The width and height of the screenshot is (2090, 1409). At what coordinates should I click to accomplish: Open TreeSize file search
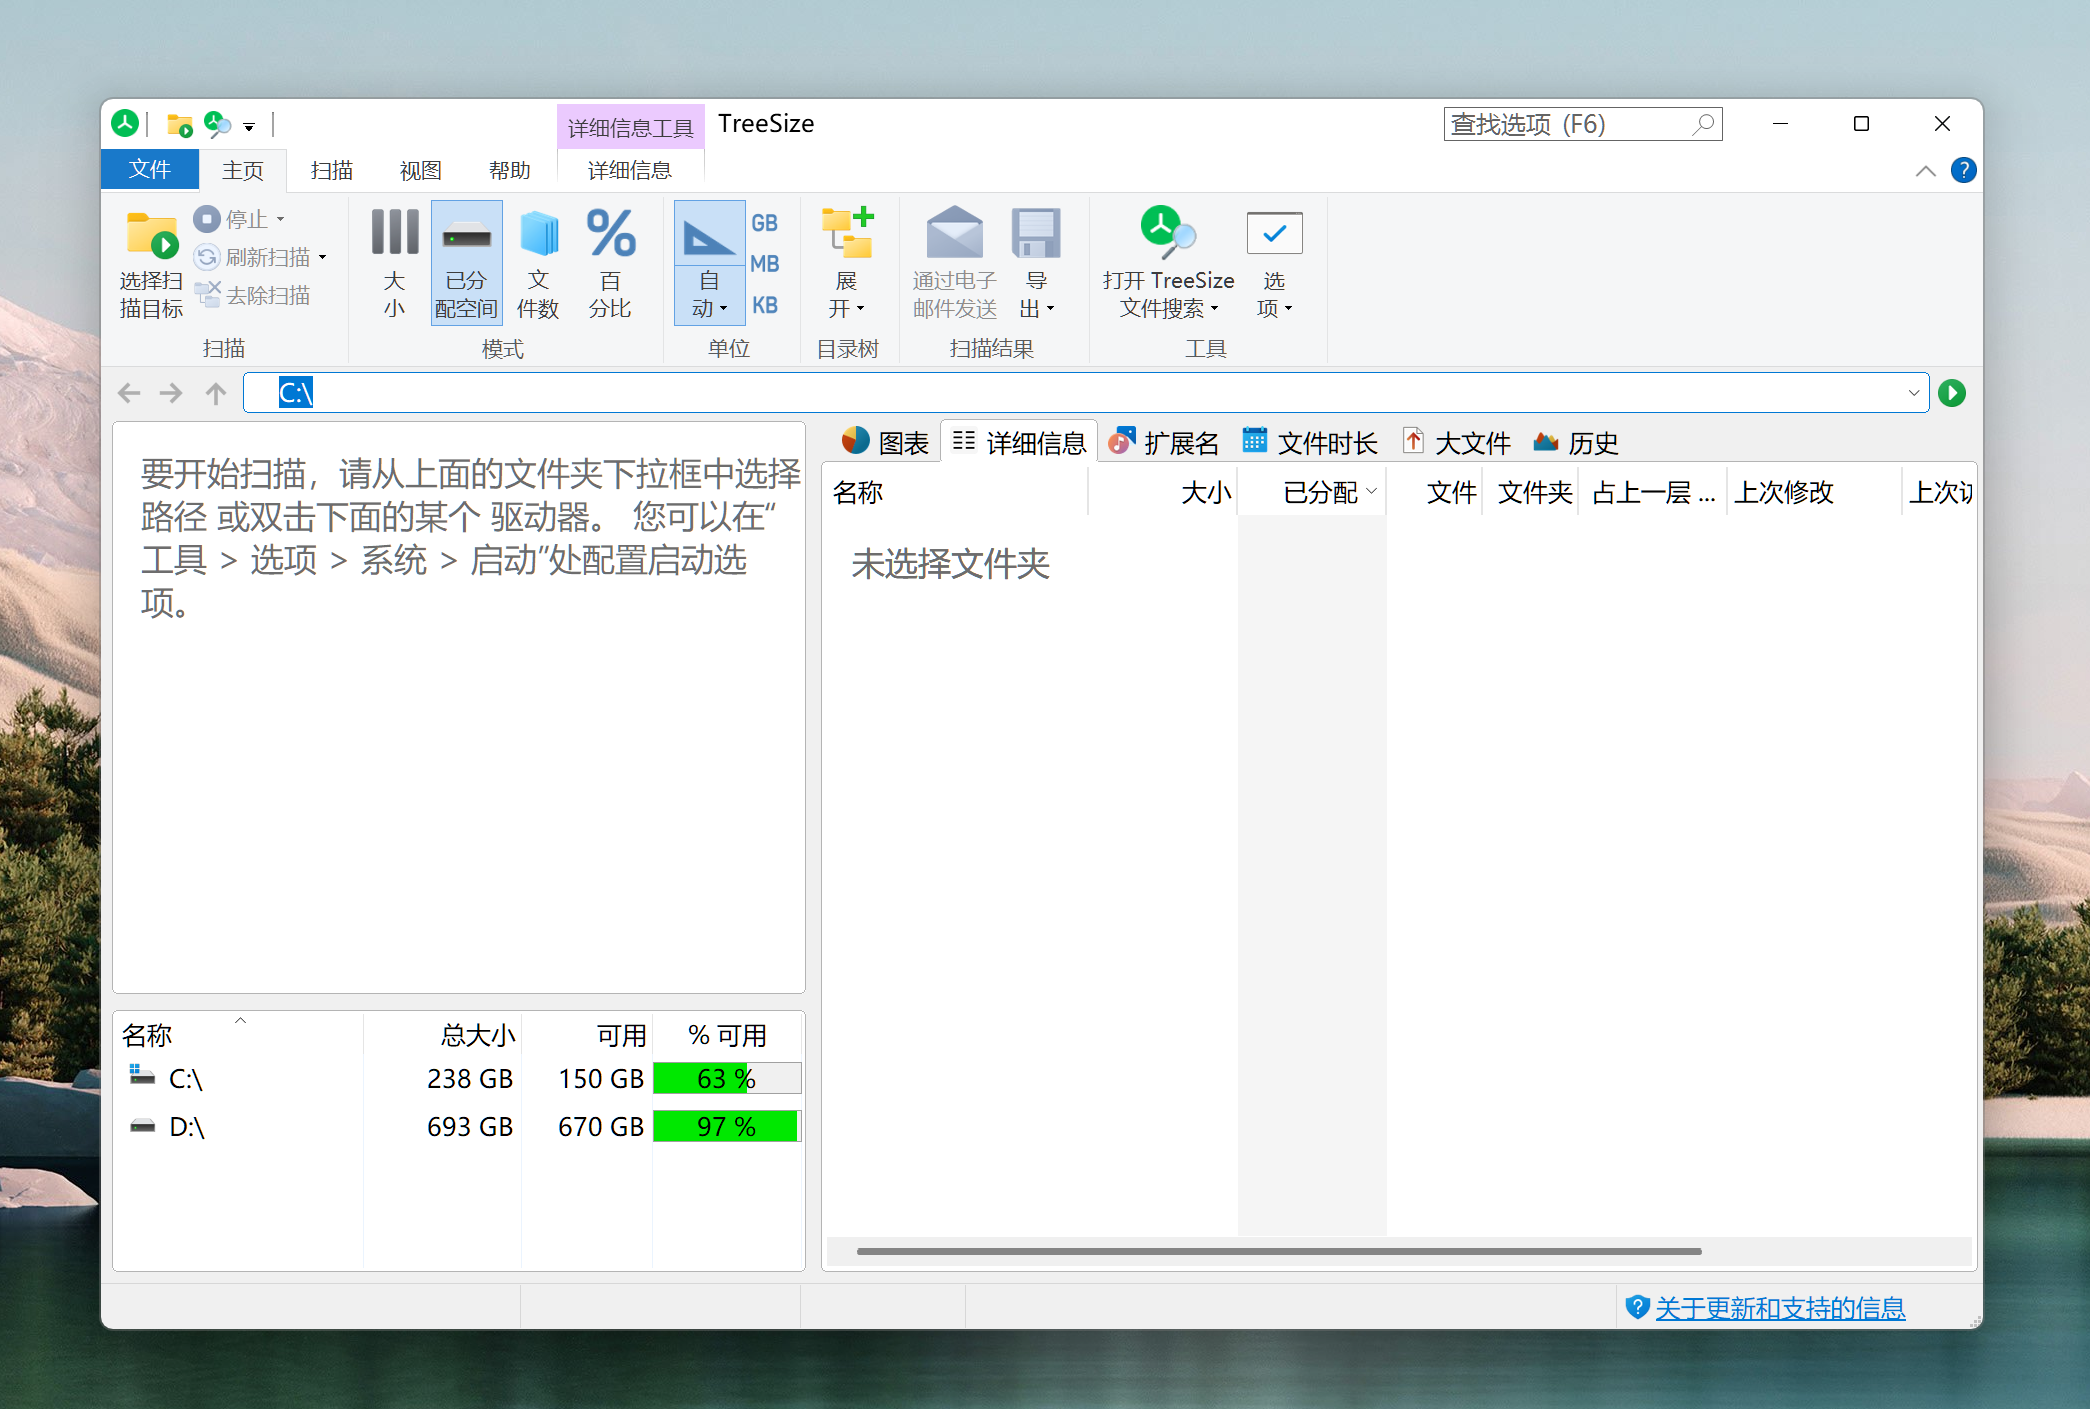point(1168,263)
